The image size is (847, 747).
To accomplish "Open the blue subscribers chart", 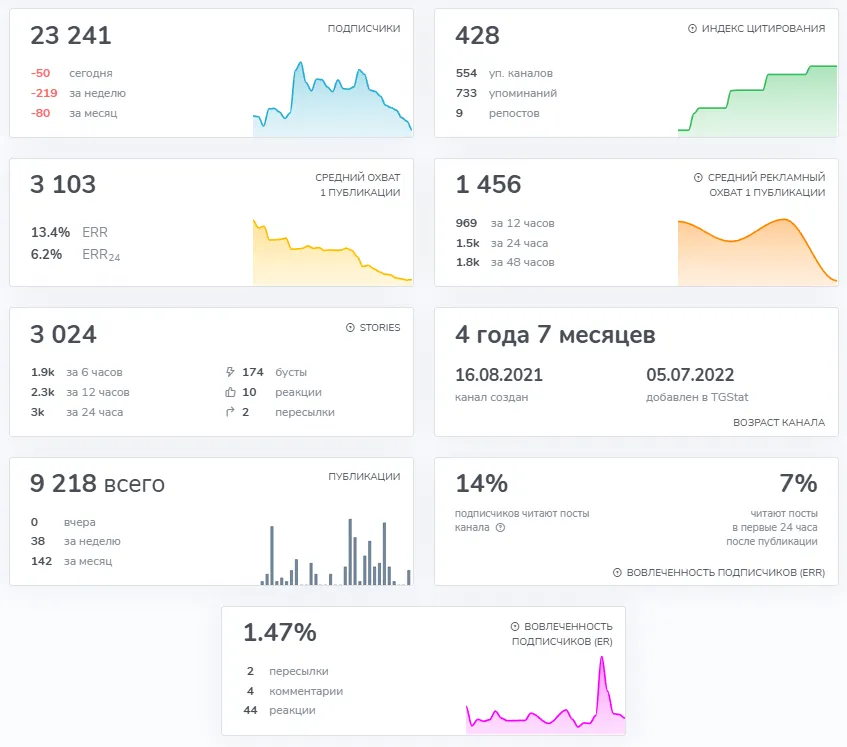I will coord(332,99).
